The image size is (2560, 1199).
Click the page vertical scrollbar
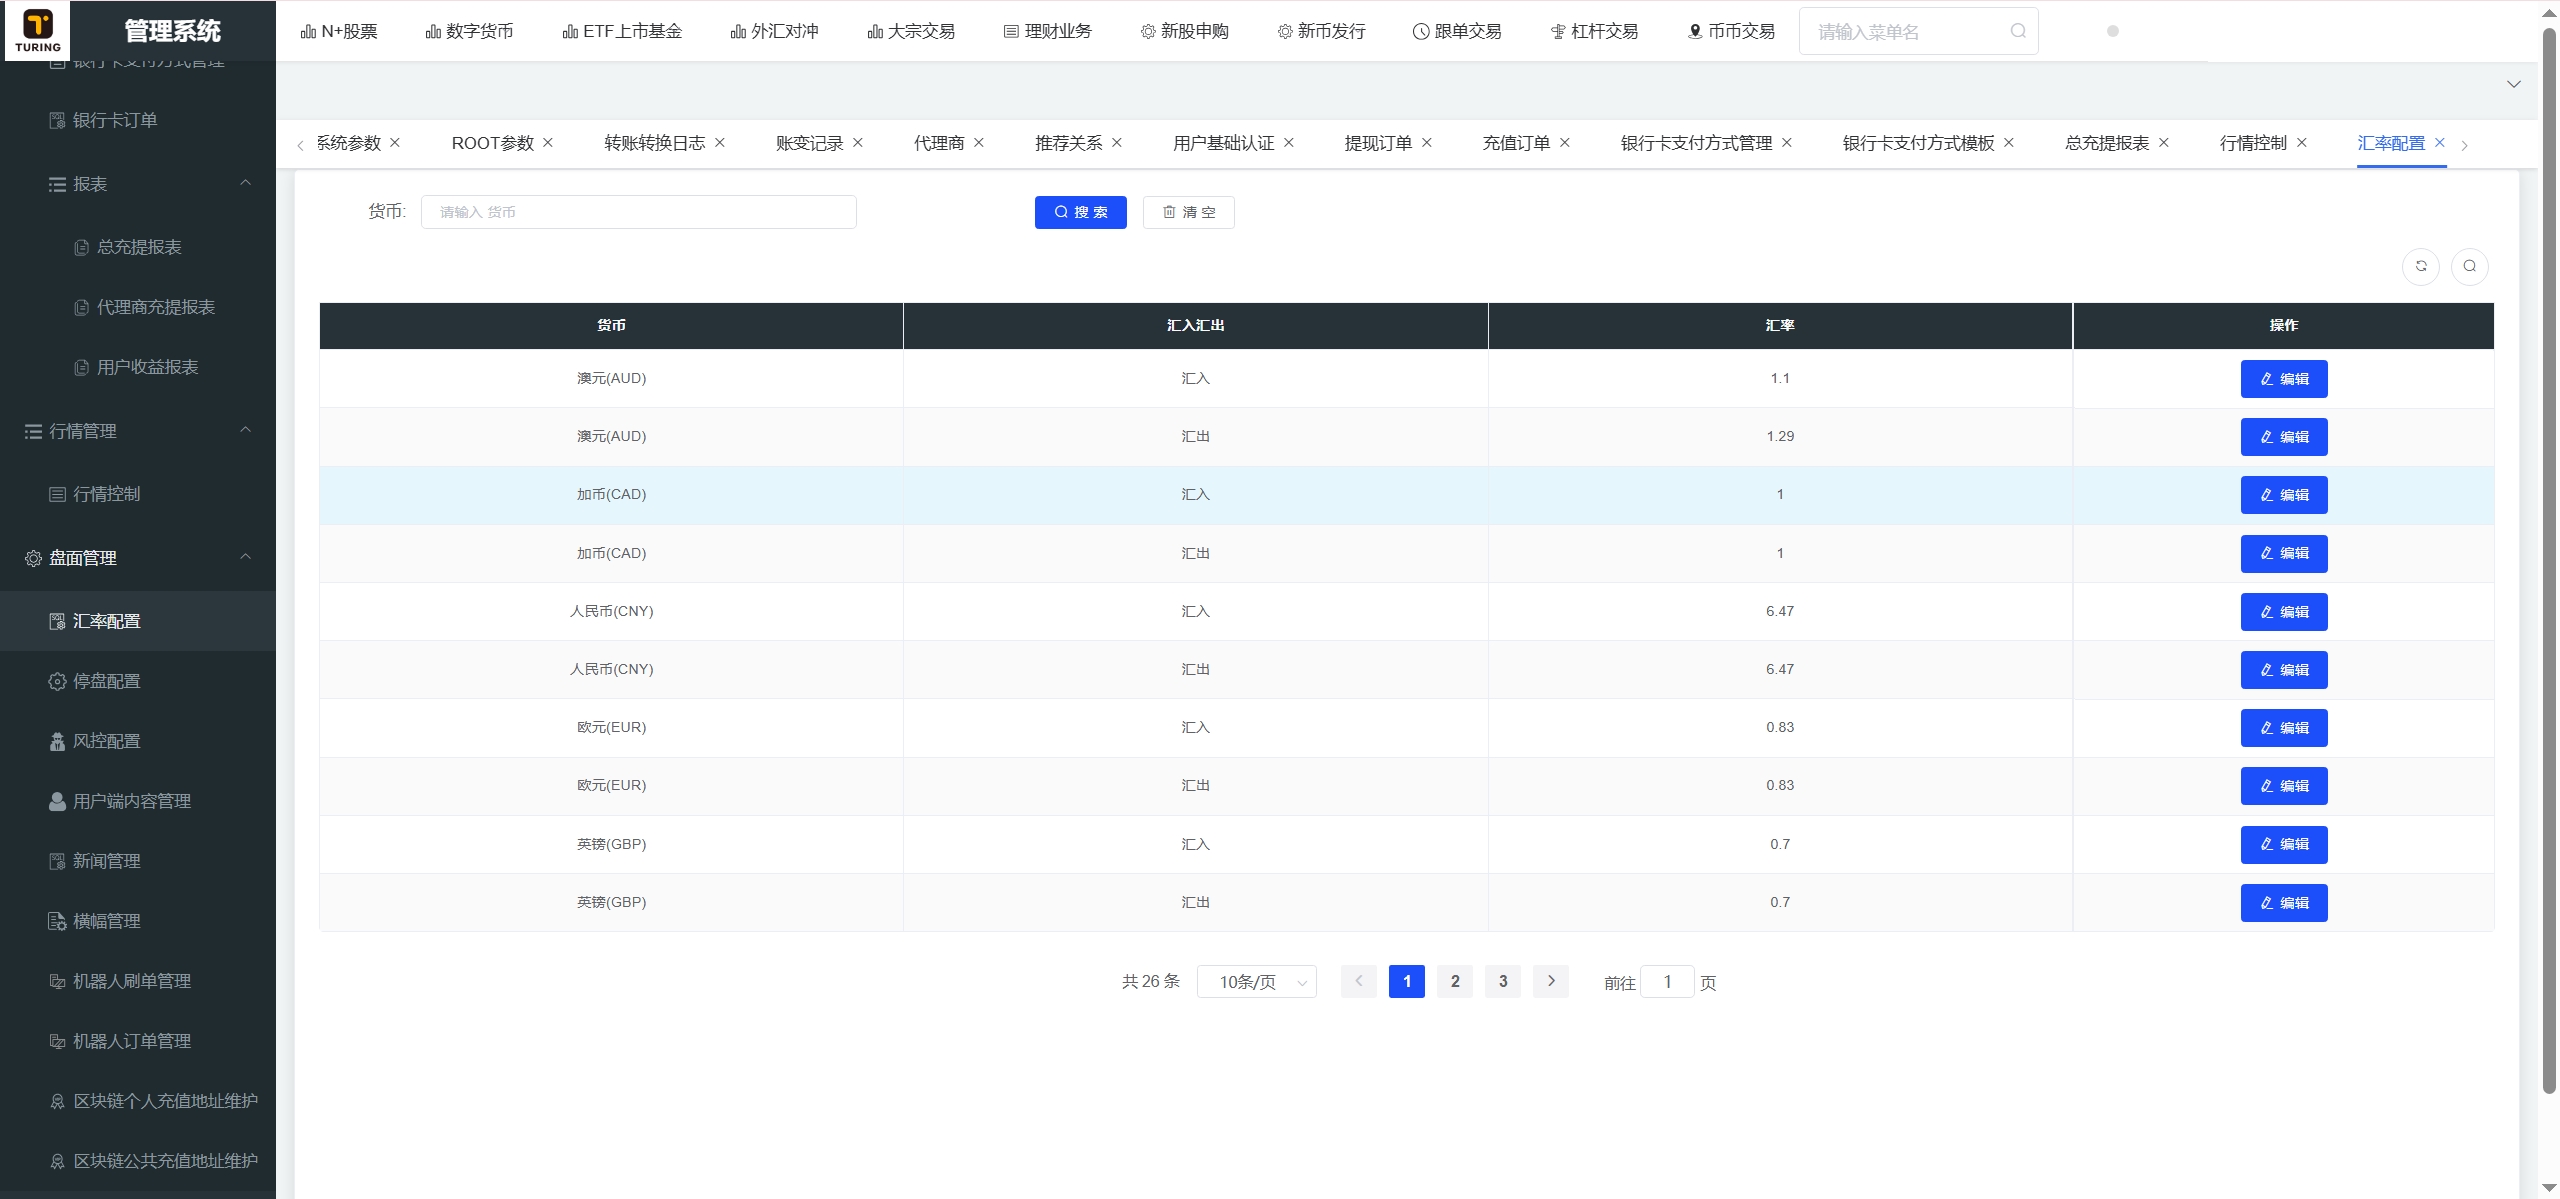(2549, 560)
